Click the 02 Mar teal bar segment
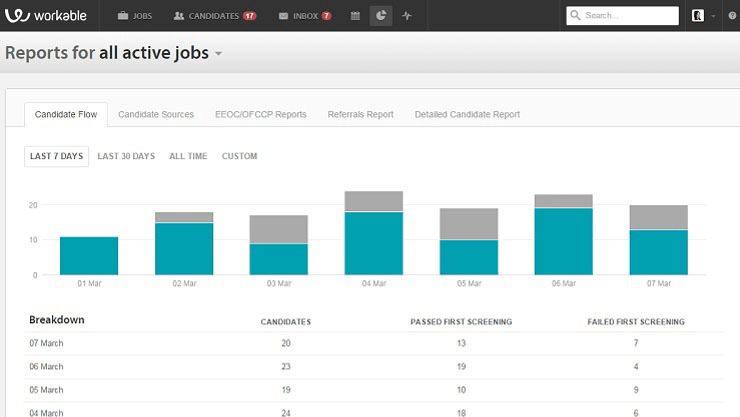This screenshot has height=417, width=740. pos(184,249)
